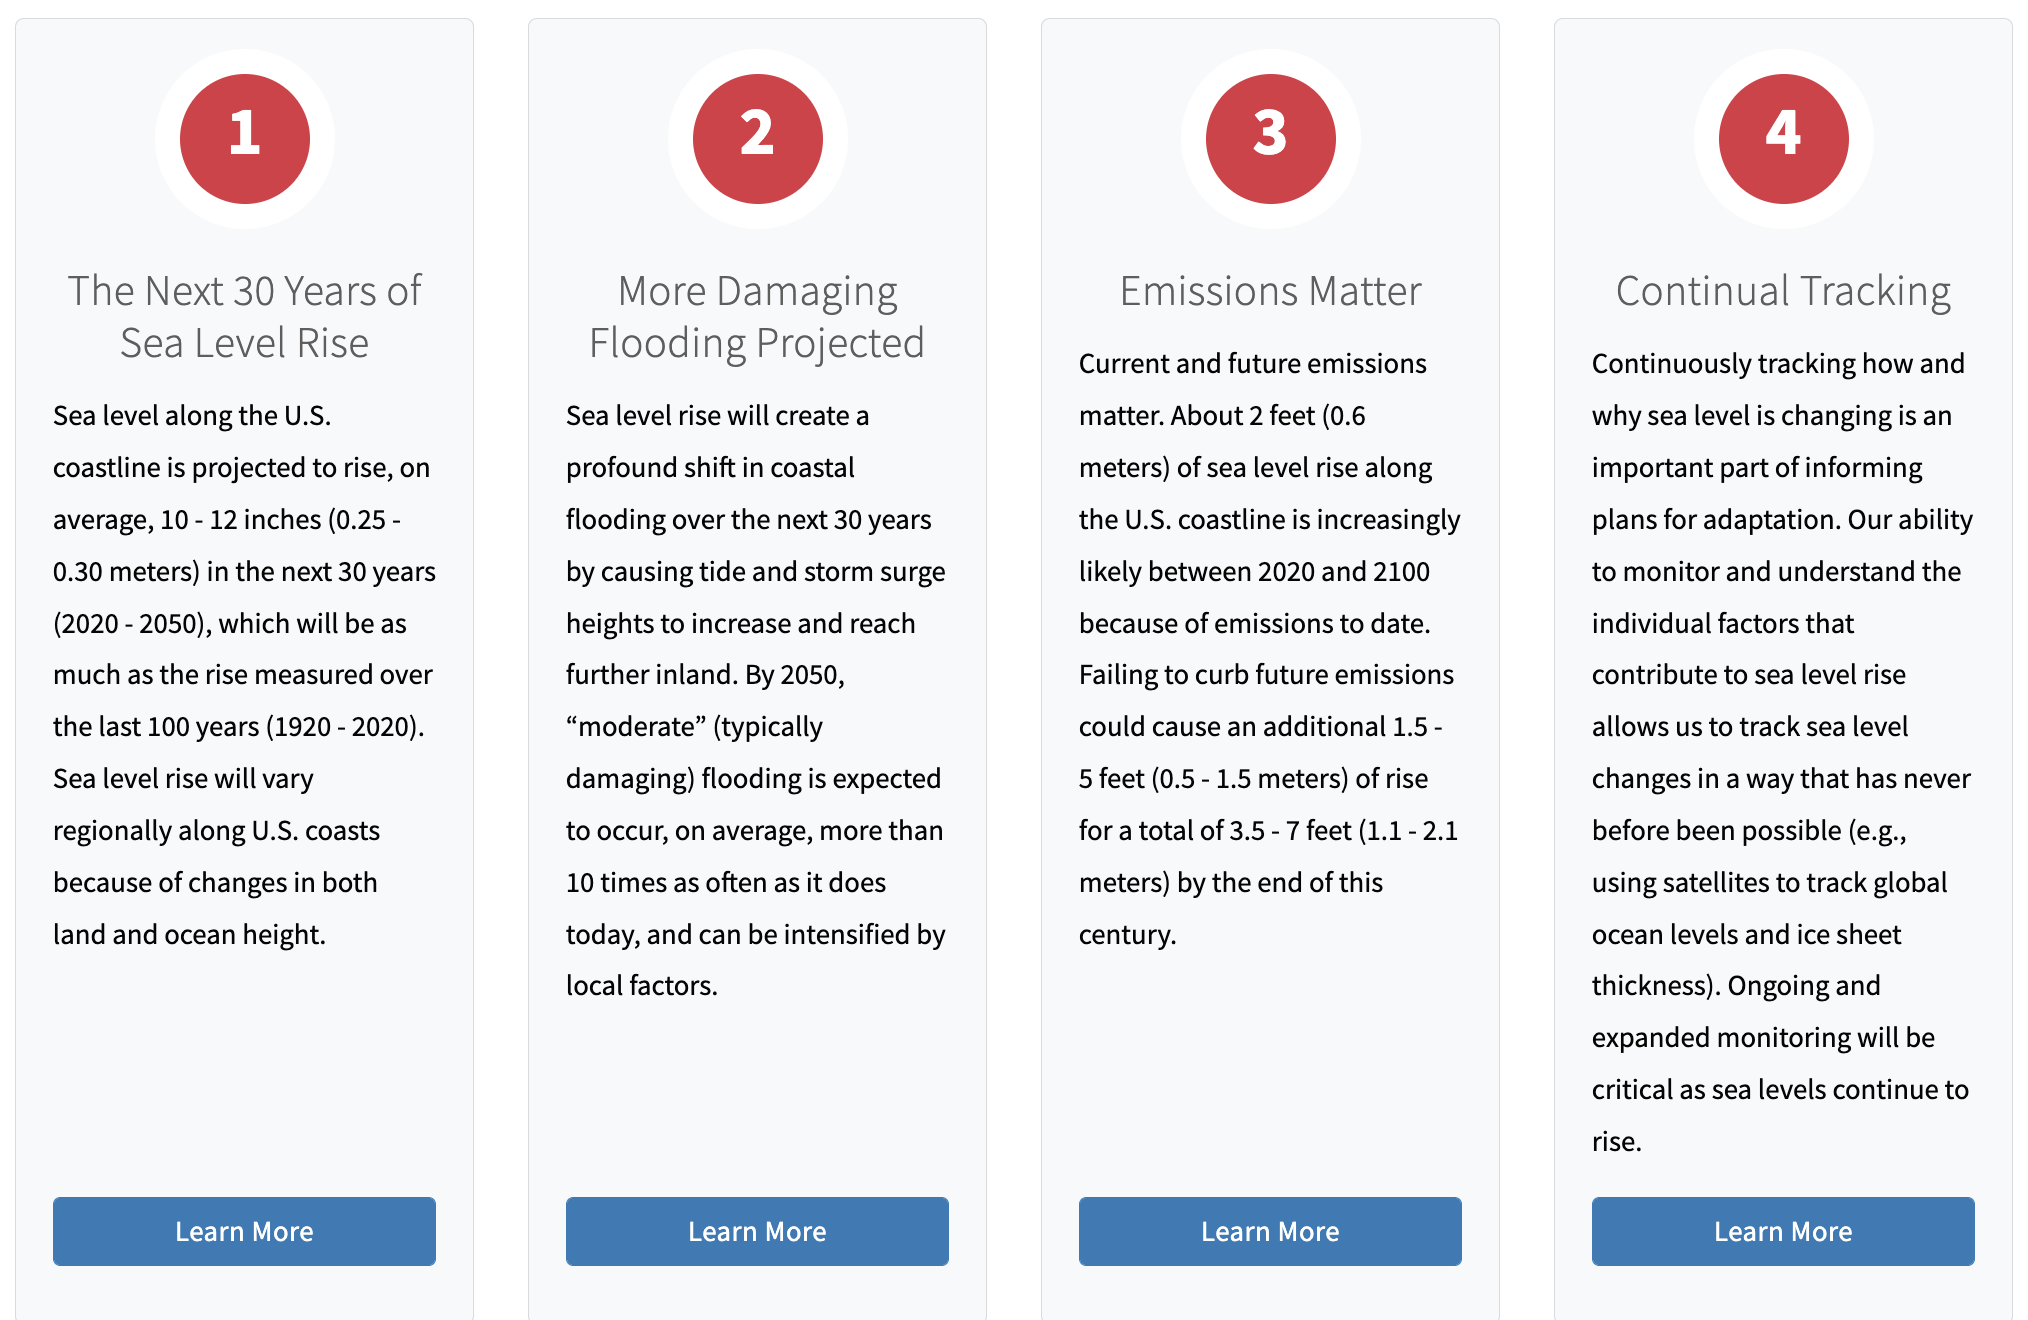
Task: Click paragraph starting Current and future emissions
Action: pos(1270,649)
